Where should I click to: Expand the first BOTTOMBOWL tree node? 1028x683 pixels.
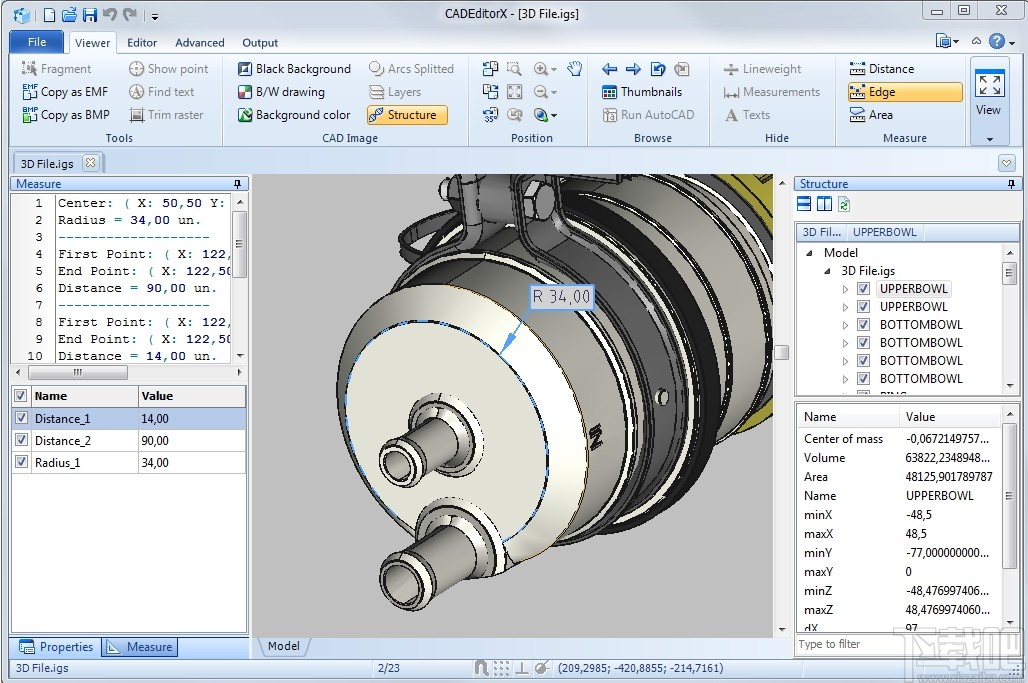click(x=845, y=325)
